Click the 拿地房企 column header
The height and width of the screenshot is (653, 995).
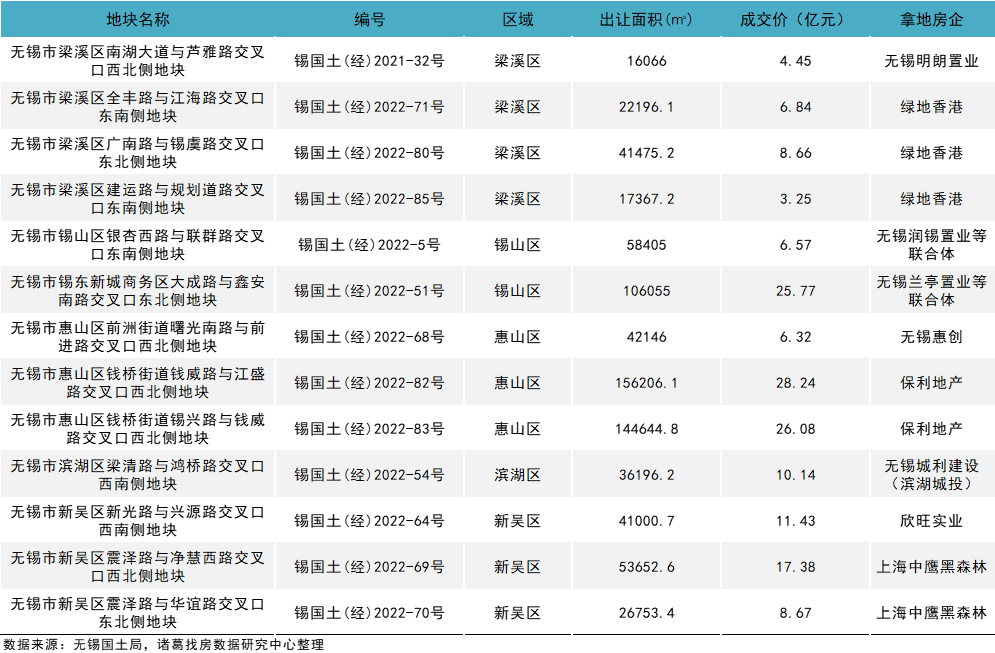click(932, 20)
